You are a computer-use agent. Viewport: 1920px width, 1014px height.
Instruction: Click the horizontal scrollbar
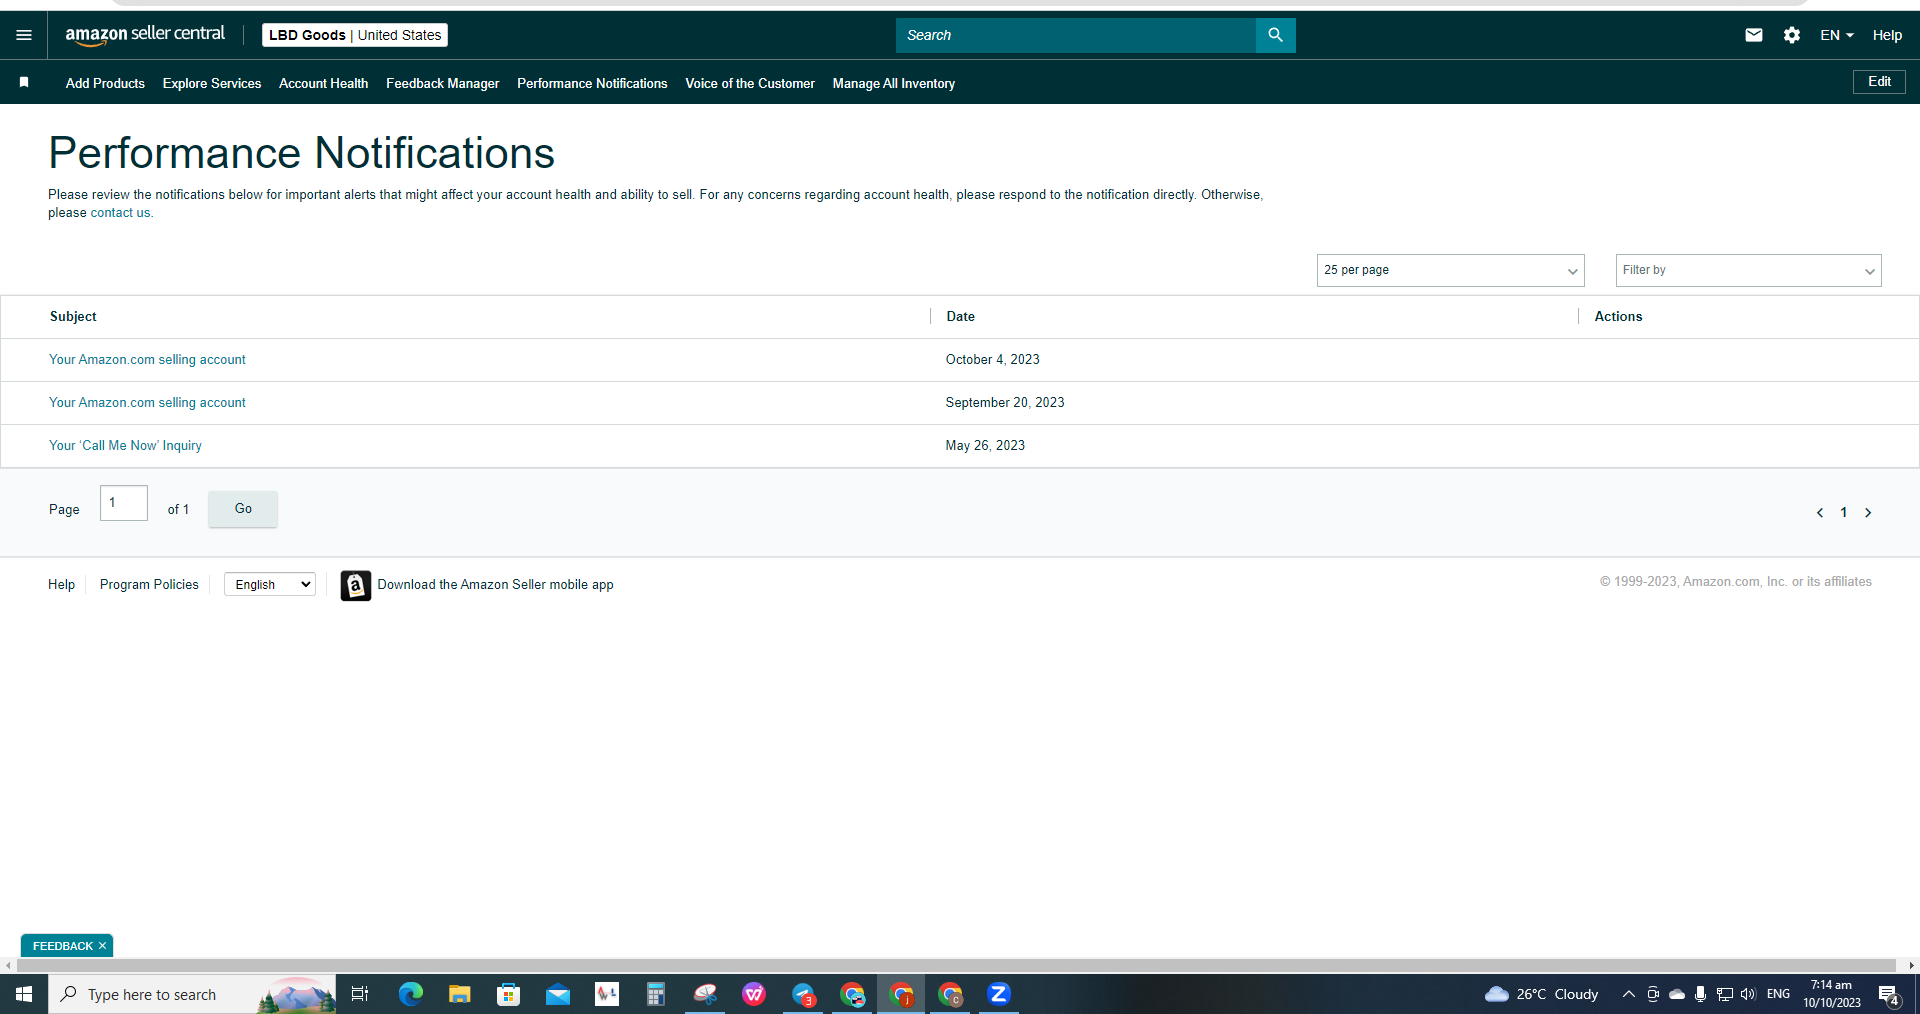[x=958, y=966]
